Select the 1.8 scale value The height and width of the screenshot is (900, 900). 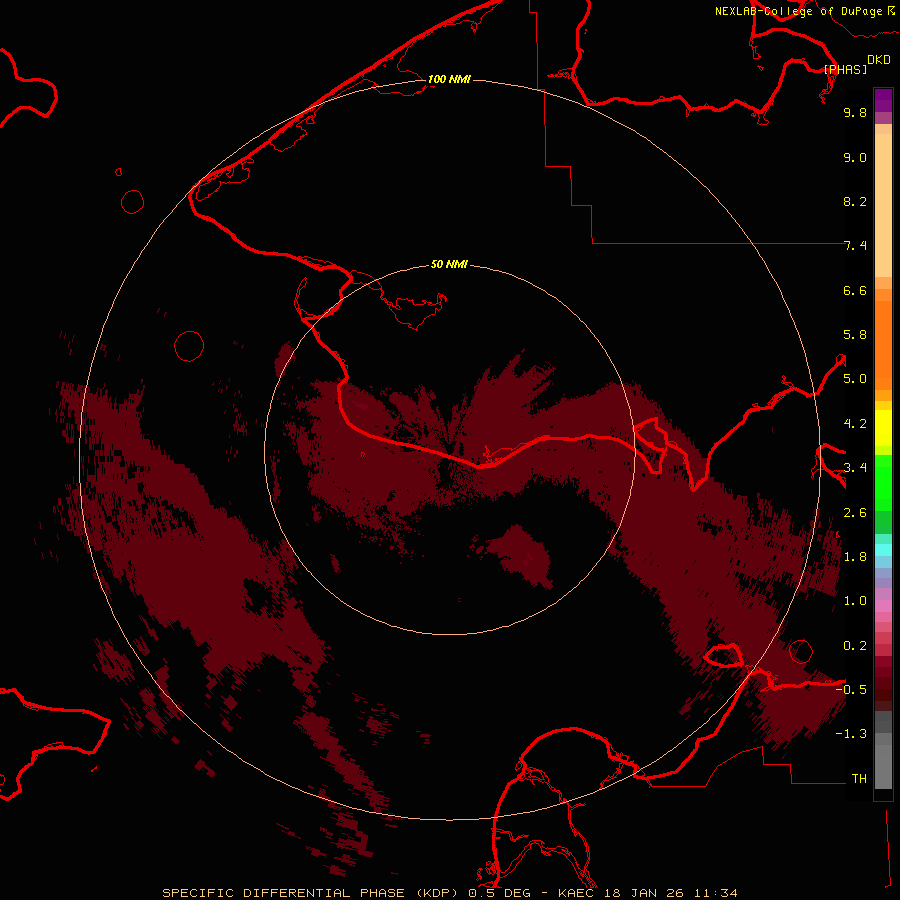(x=855, y=557)
